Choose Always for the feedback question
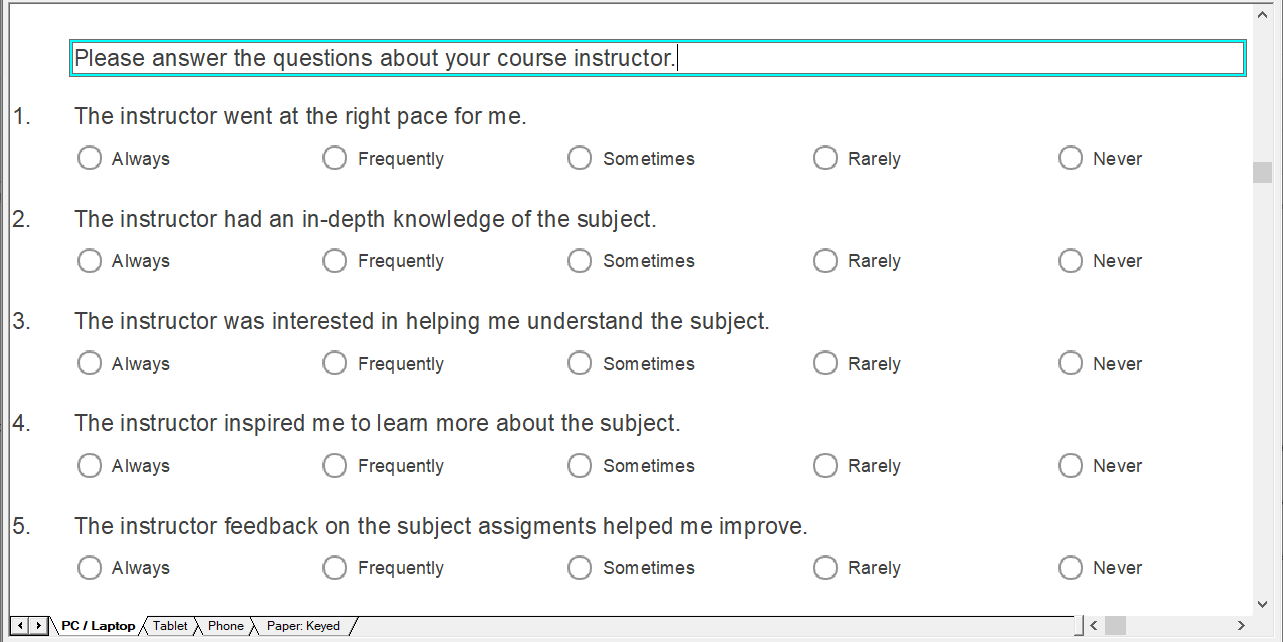The width and height of the screenshot is (1283, 642). coord(89,567)
